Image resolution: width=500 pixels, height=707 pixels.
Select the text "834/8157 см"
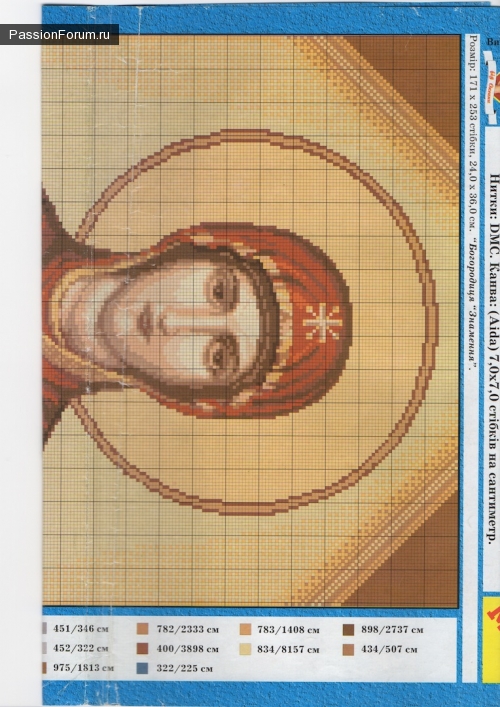tap(288, 649)
